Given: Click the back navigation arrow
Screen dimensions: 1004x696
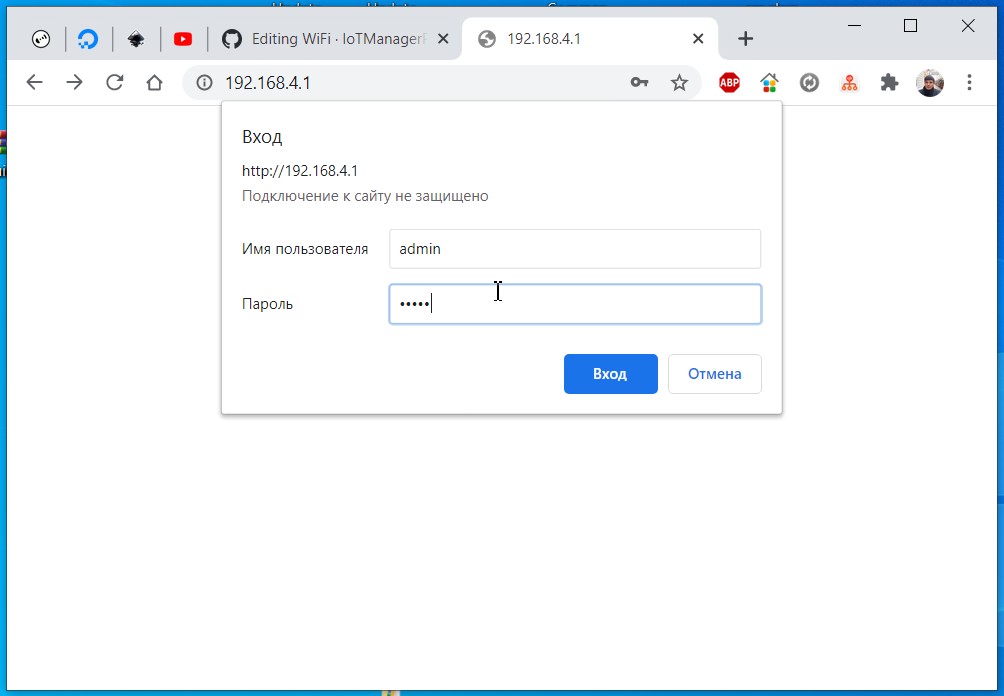Looking at the screenshot, I should 35,83.
